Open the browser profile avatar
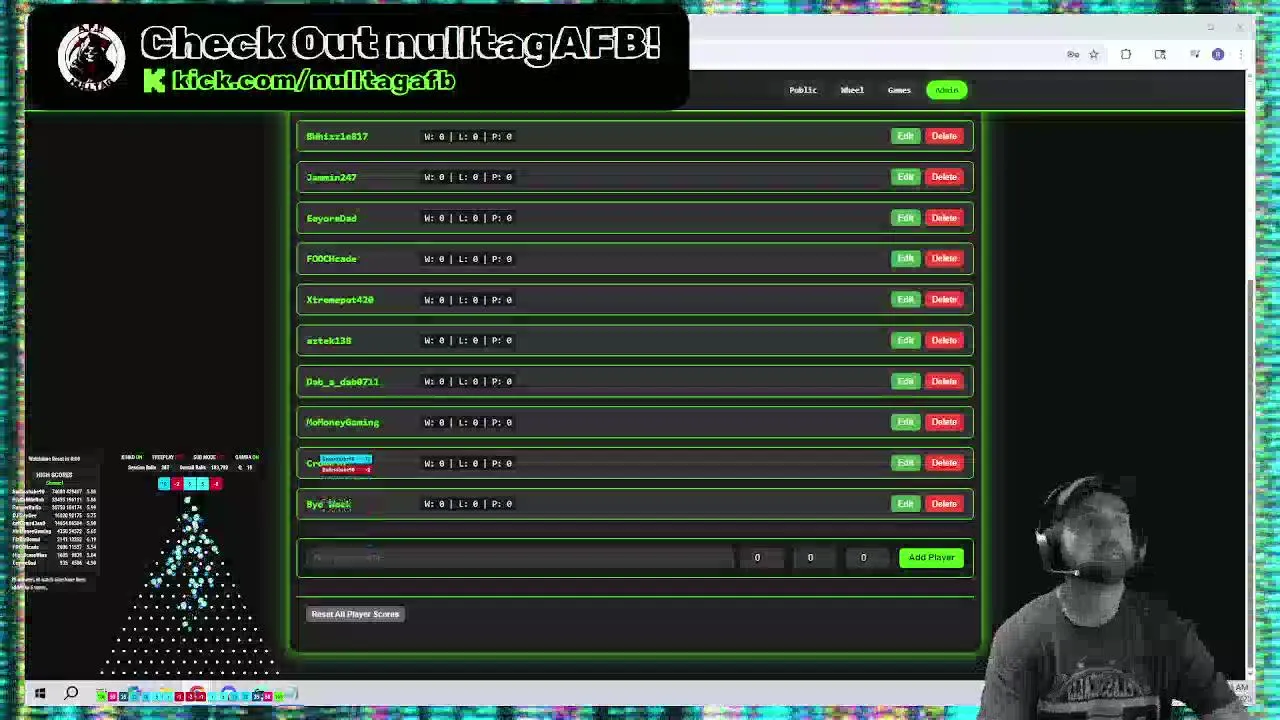The image size is (1280, 720). point(1218,55)
